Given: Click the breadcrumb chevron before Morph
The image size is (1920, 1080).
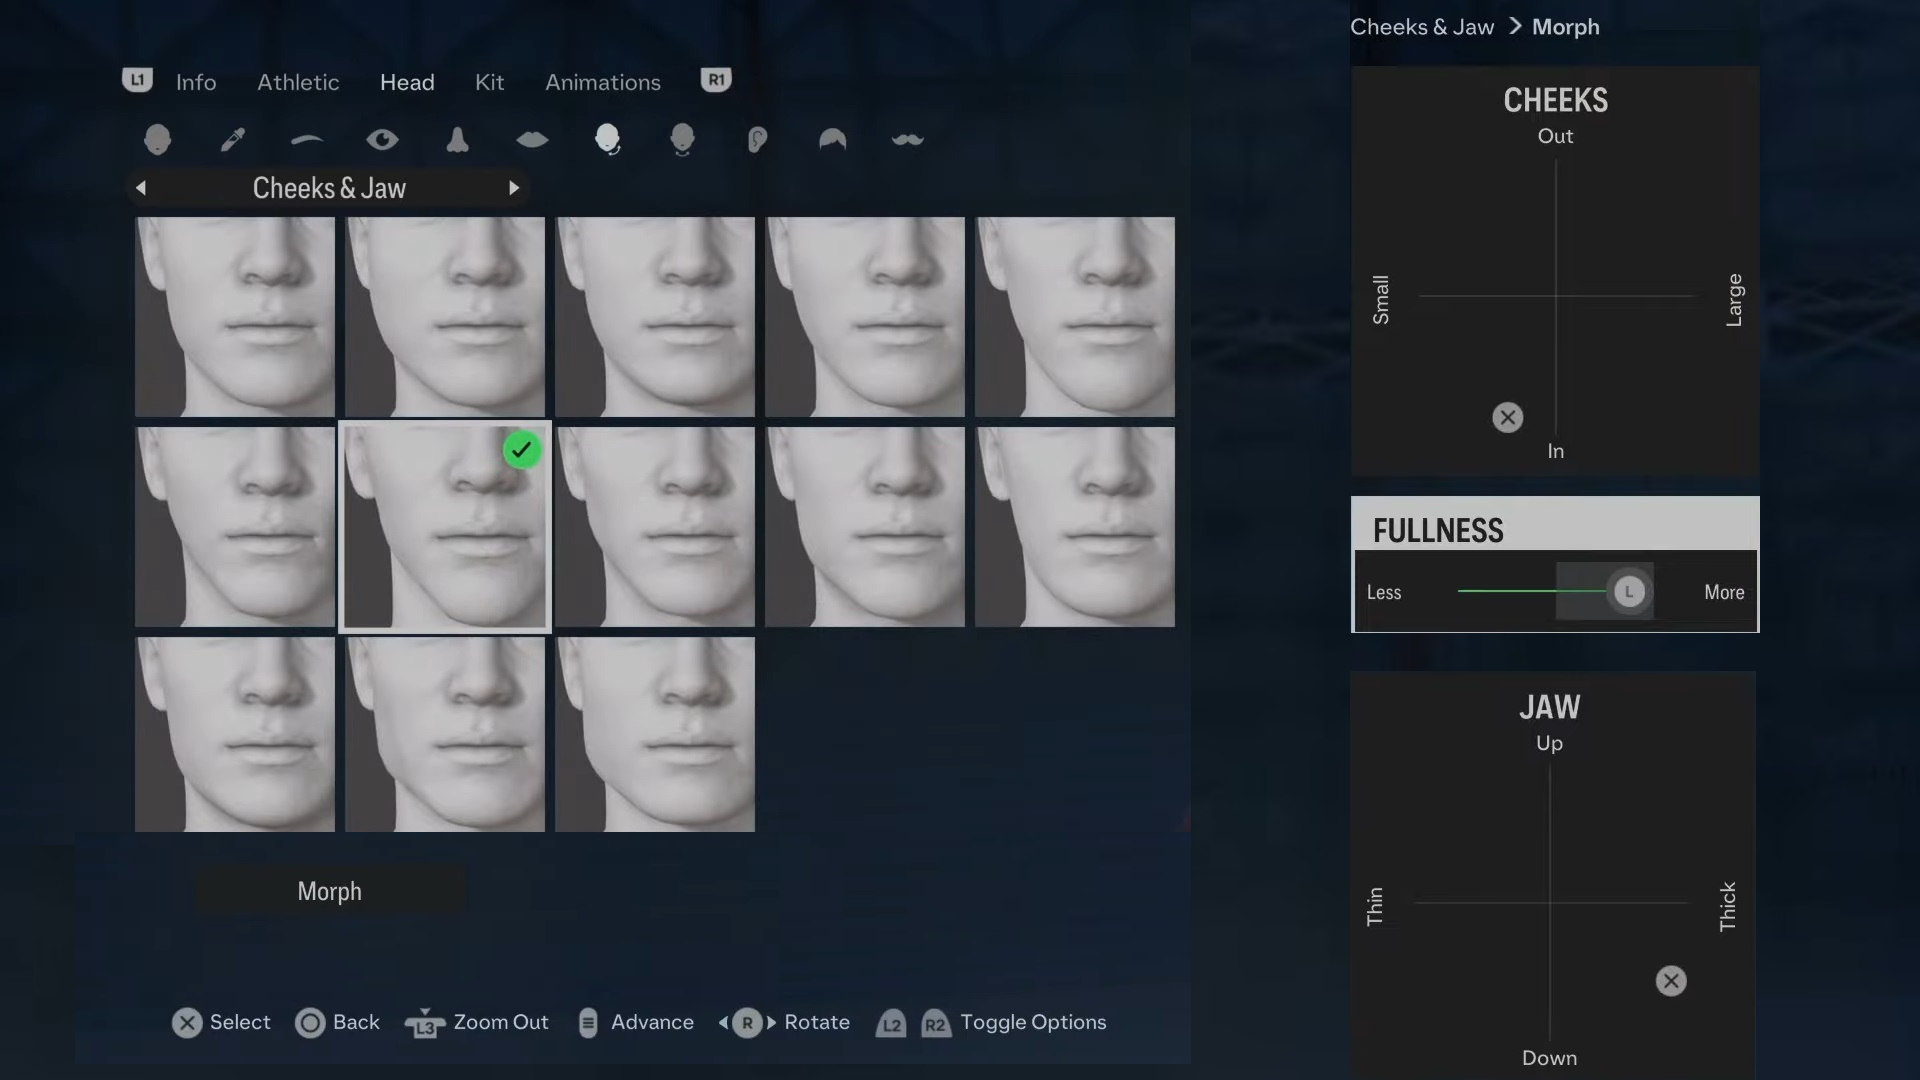Looking at the screenshot, I should pos(1515,26).
